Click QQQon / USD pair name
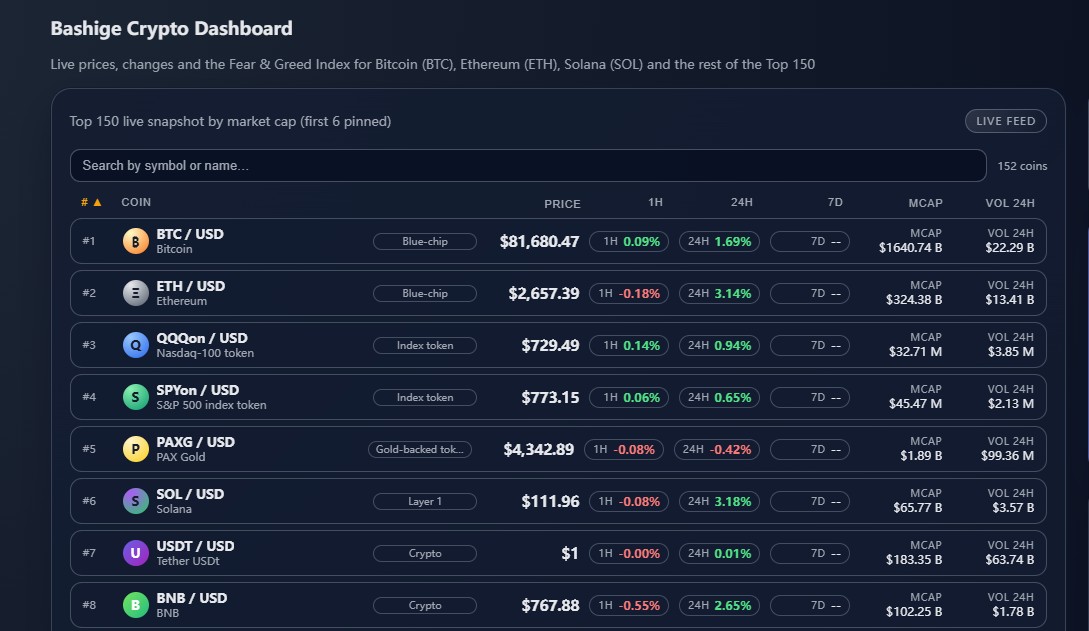This screenshot has width=1089, height=631. (201, 338)
